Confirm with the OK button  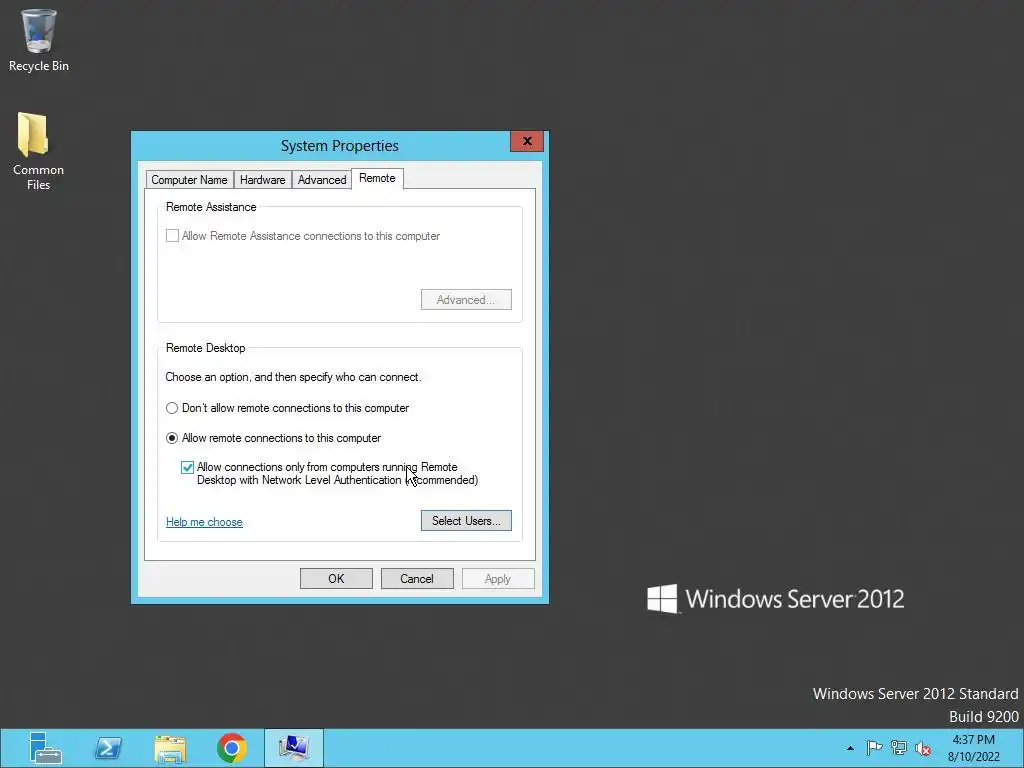[x=336, y=579]
